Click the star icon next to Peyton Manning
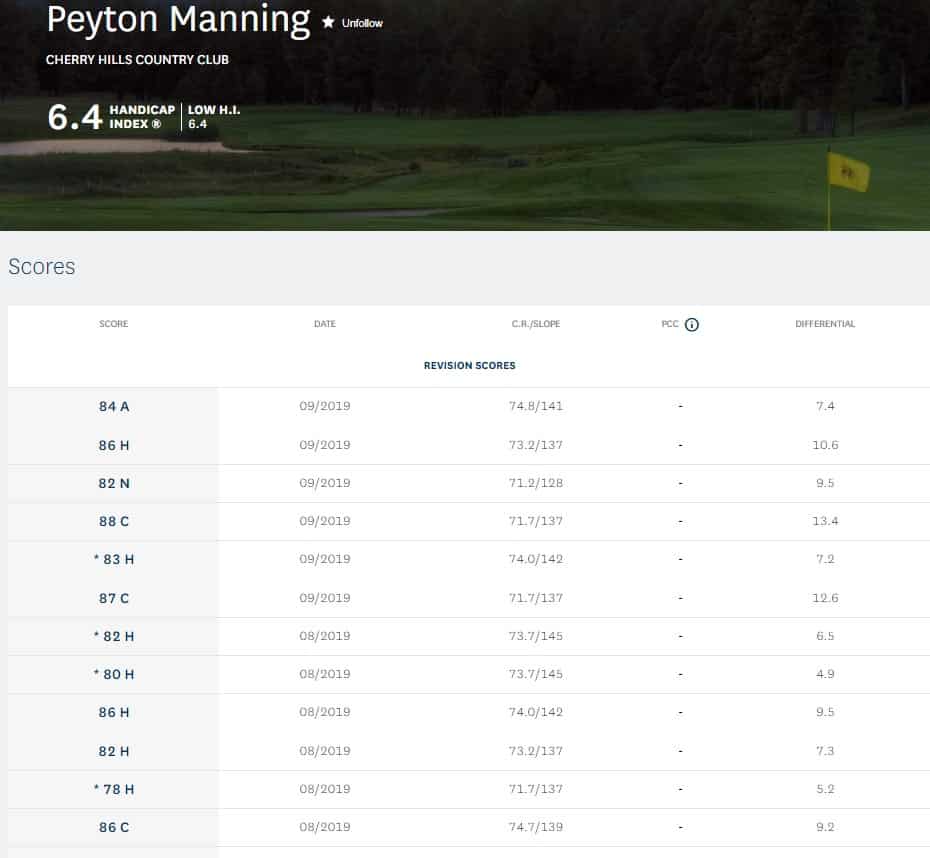930x858 pixels. [x=328, y=22]
